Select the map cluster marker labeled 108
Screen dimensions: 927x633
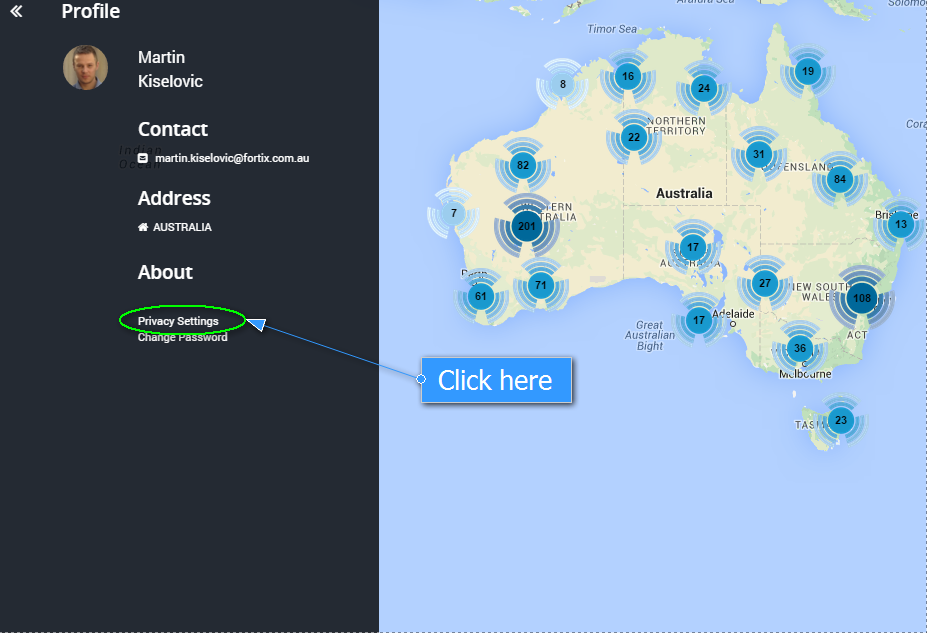(862, 298)
